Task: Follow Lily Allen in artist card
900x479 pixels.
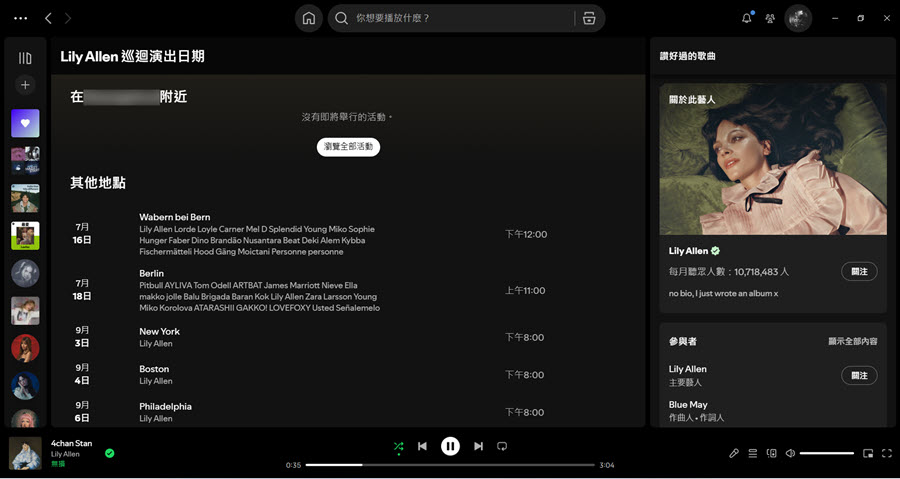Action: [x=859, y=271]
